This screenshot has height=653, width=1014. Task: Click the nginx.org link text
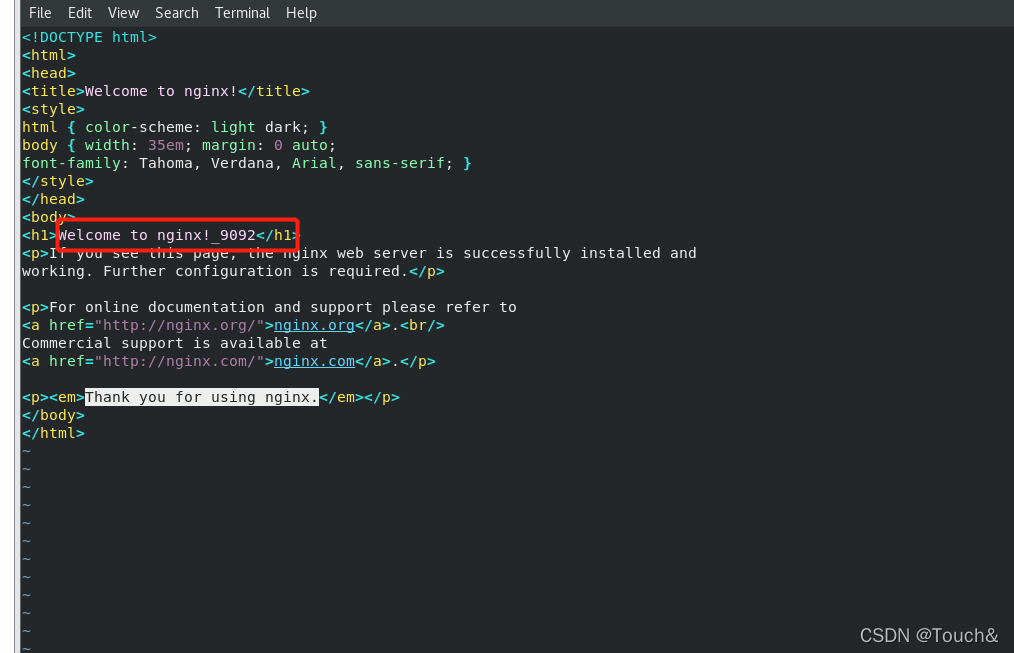pos(314,325)
